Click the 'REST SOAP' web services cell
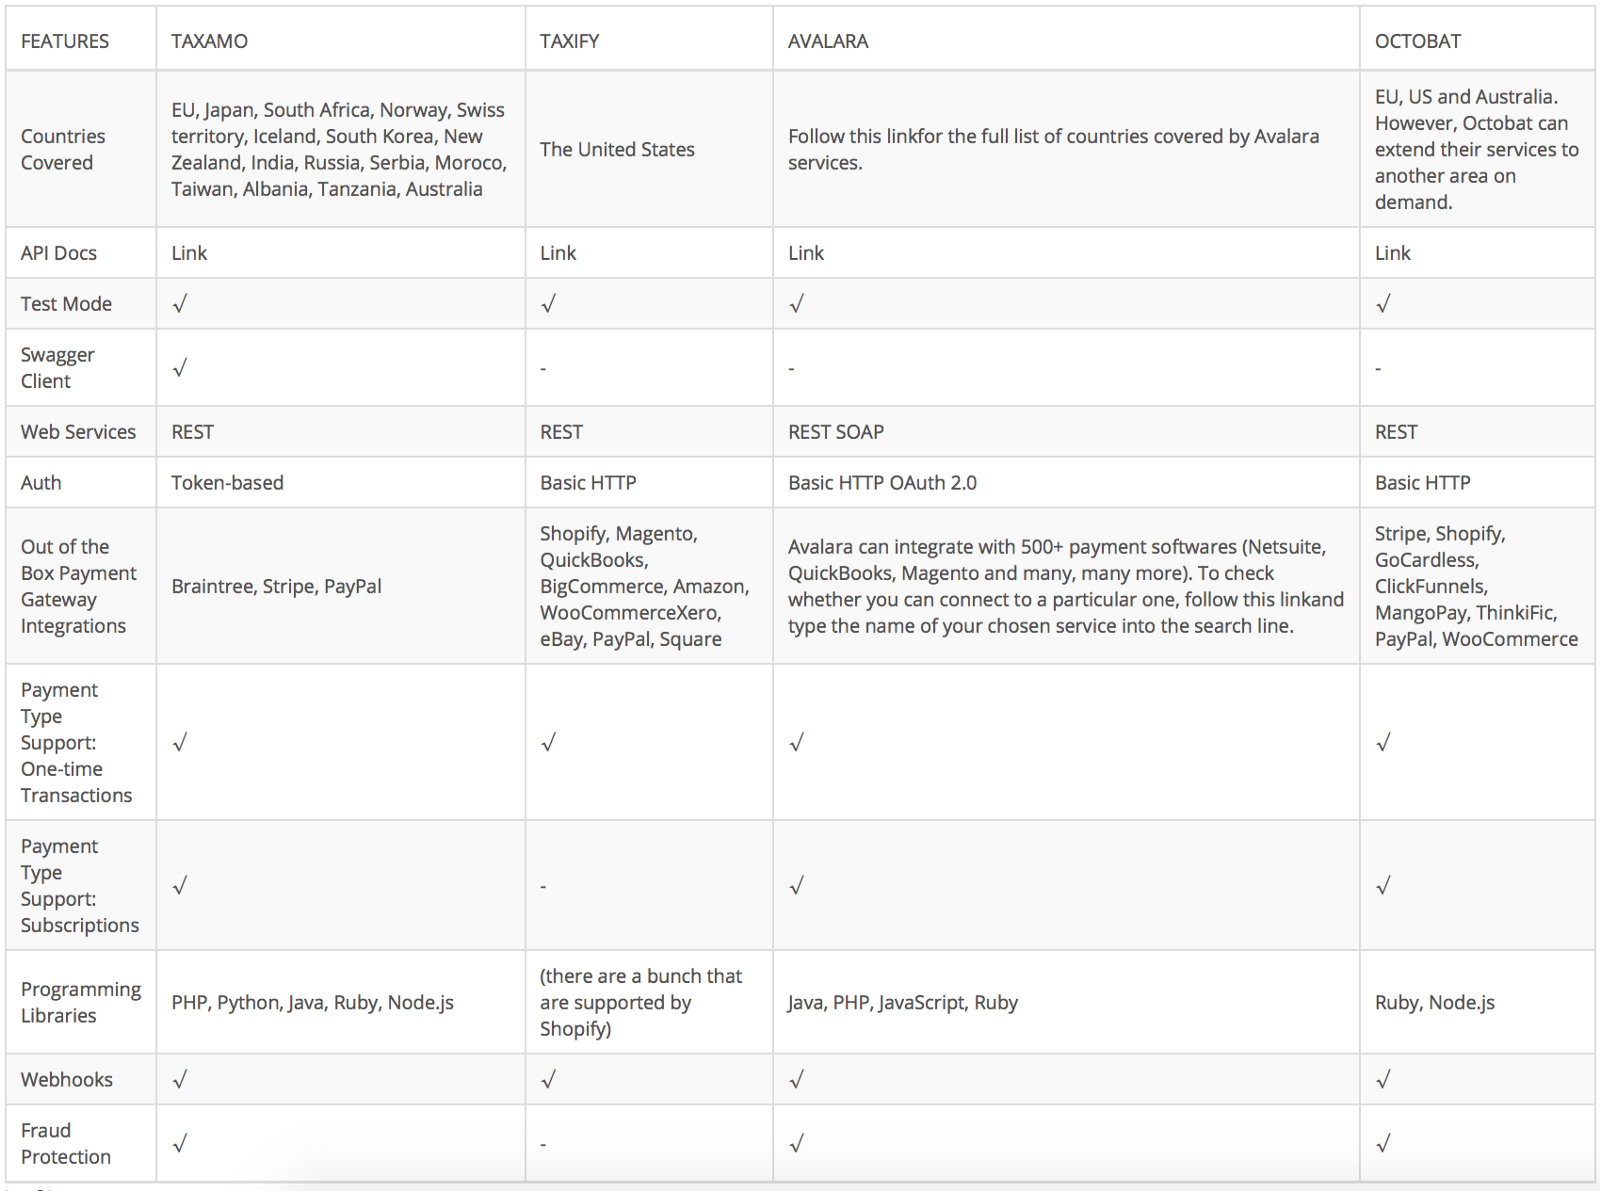 (x=836, y=432)
